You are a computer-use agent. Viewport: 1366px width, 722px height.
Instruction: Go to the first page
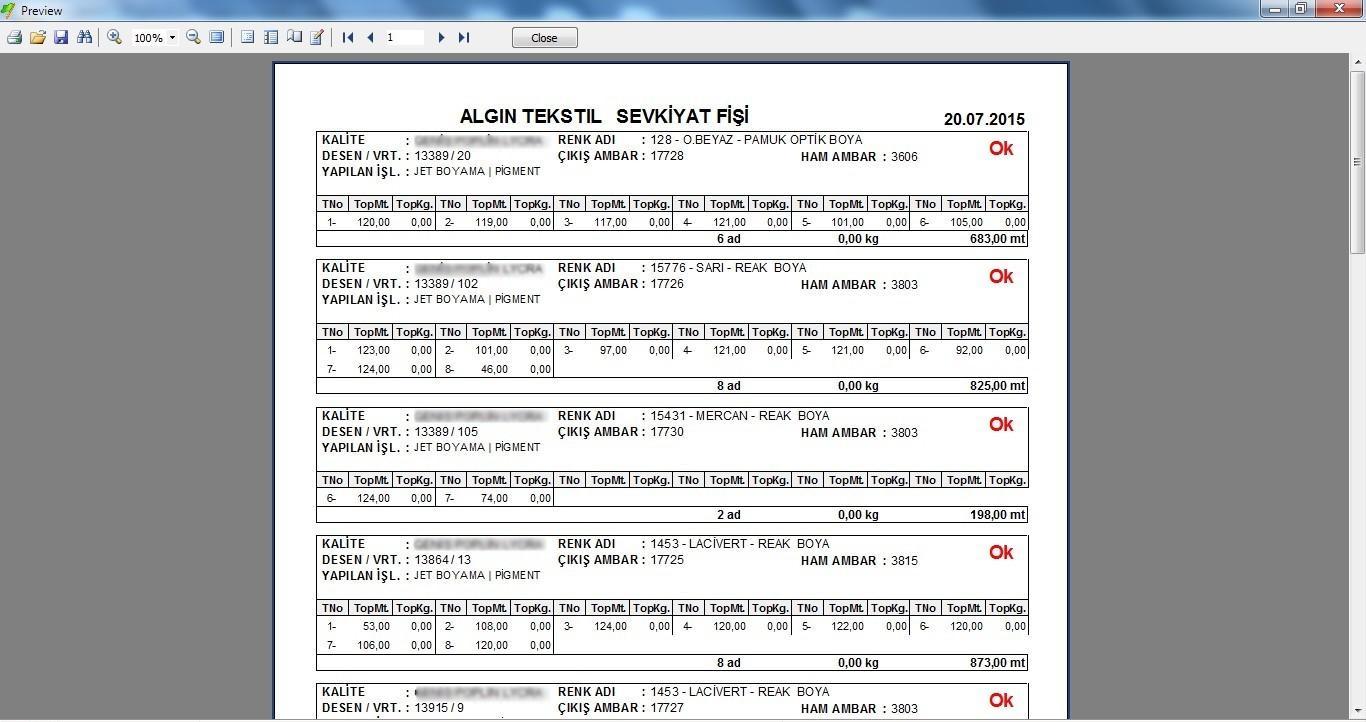point(348,37)
